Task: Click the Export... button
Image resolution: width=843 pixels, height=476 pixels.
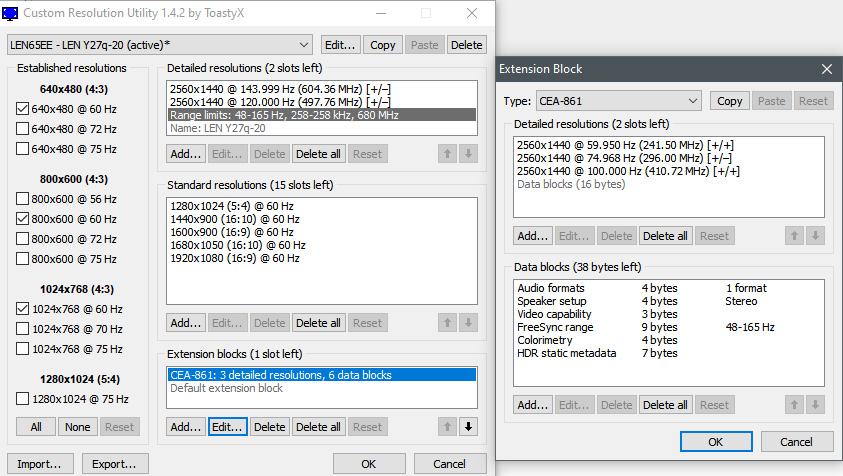Action: pyautogui.click(x=115, y=464)
